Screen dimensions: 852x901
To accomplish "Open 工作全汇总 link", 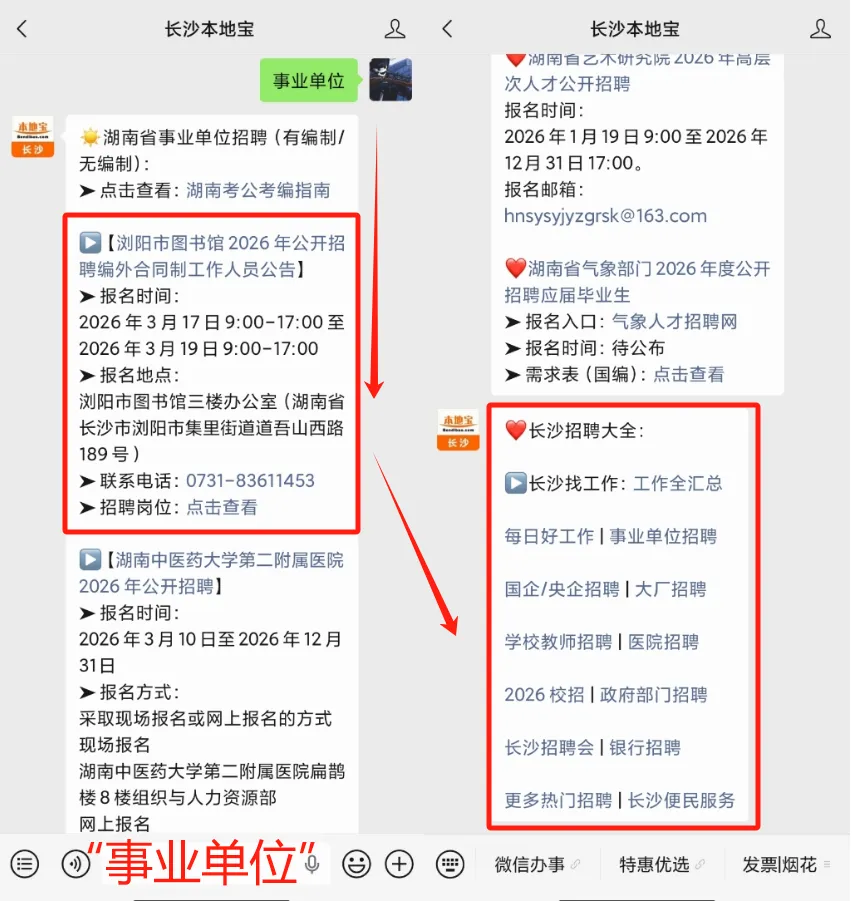I will (x=678, y=483).
